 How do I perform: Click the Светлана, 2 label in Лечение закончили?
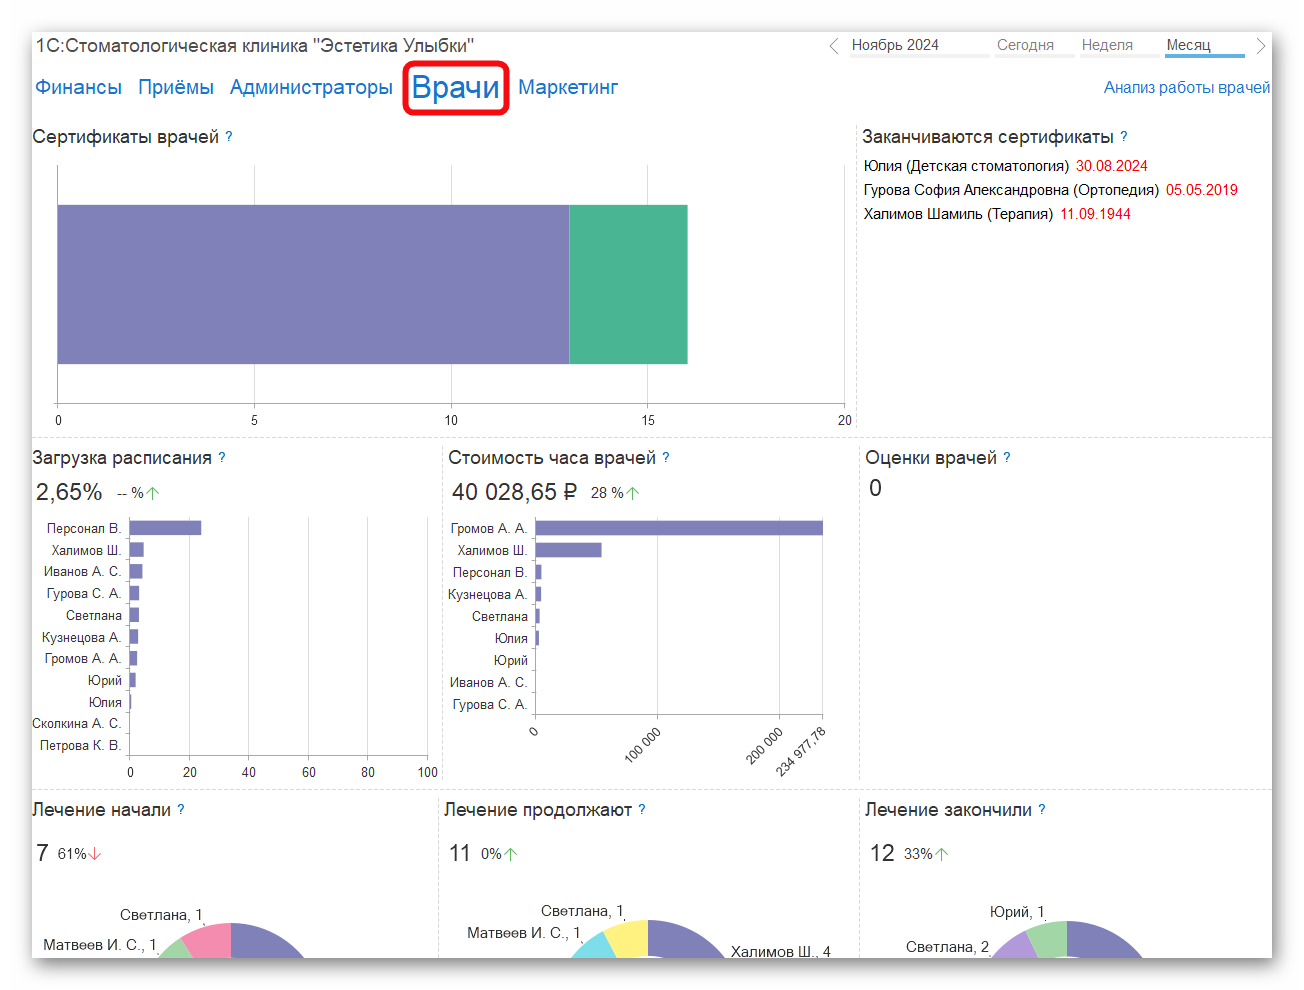click(x=948, y=947)
